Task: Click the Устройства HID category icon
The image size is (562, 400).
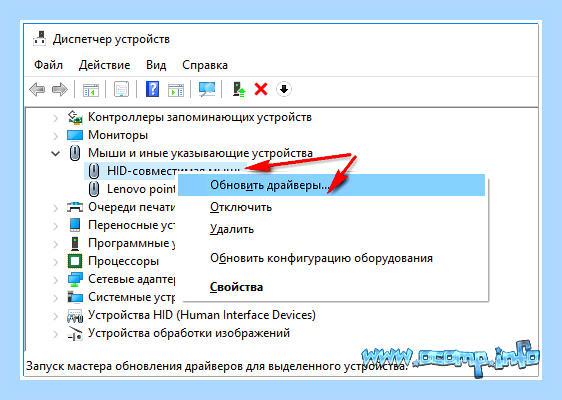Action: point(75,315)
